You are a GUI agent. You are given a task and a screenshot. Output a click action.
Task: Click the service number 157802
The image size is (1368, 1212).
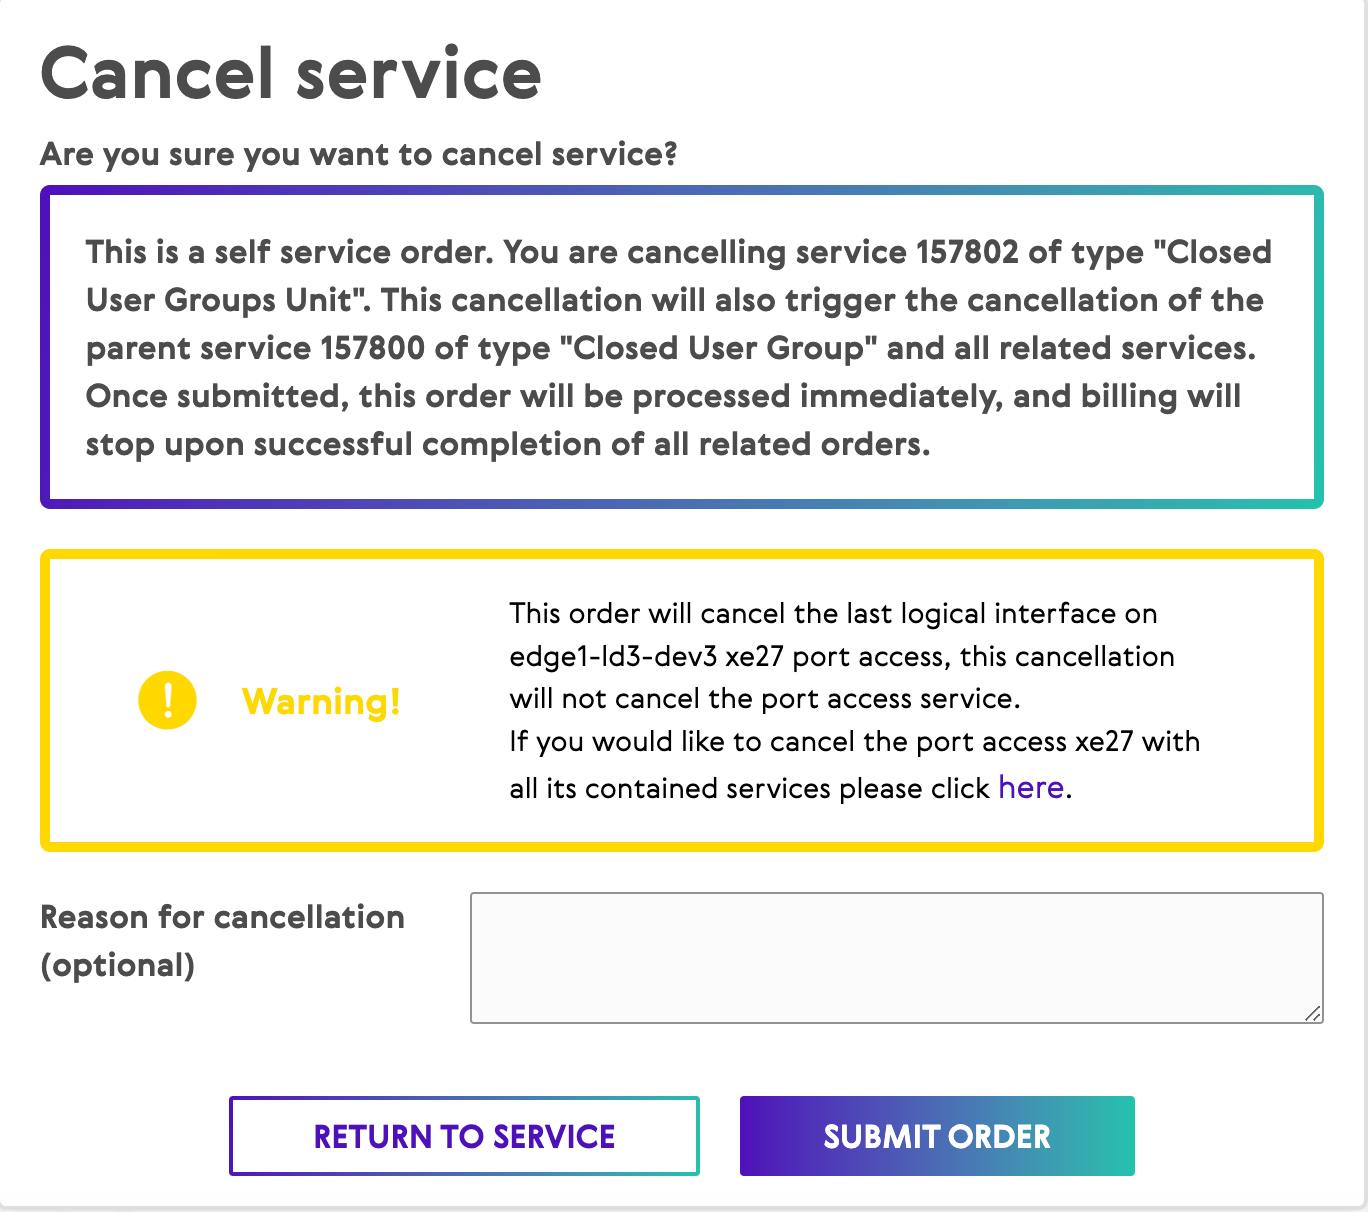click(x=967, y=252)
